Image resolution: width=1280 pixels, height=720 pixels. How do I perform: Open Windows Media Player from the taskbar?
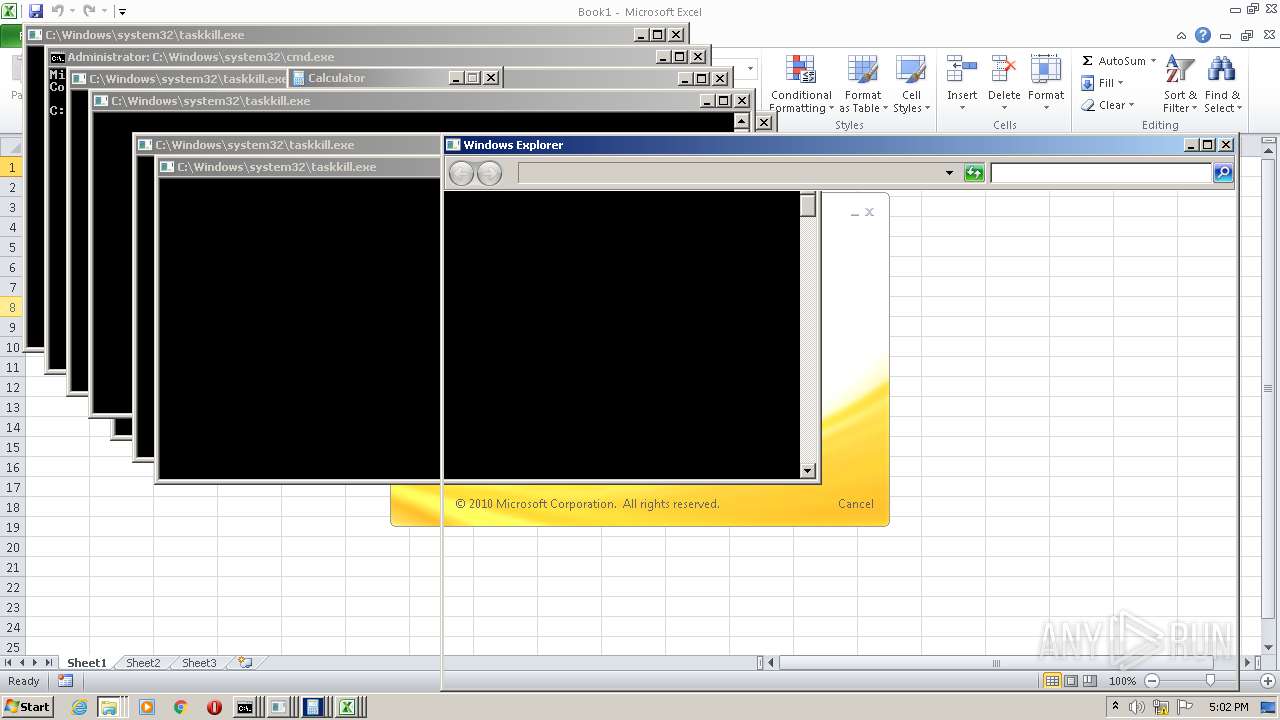pos(147,707)
